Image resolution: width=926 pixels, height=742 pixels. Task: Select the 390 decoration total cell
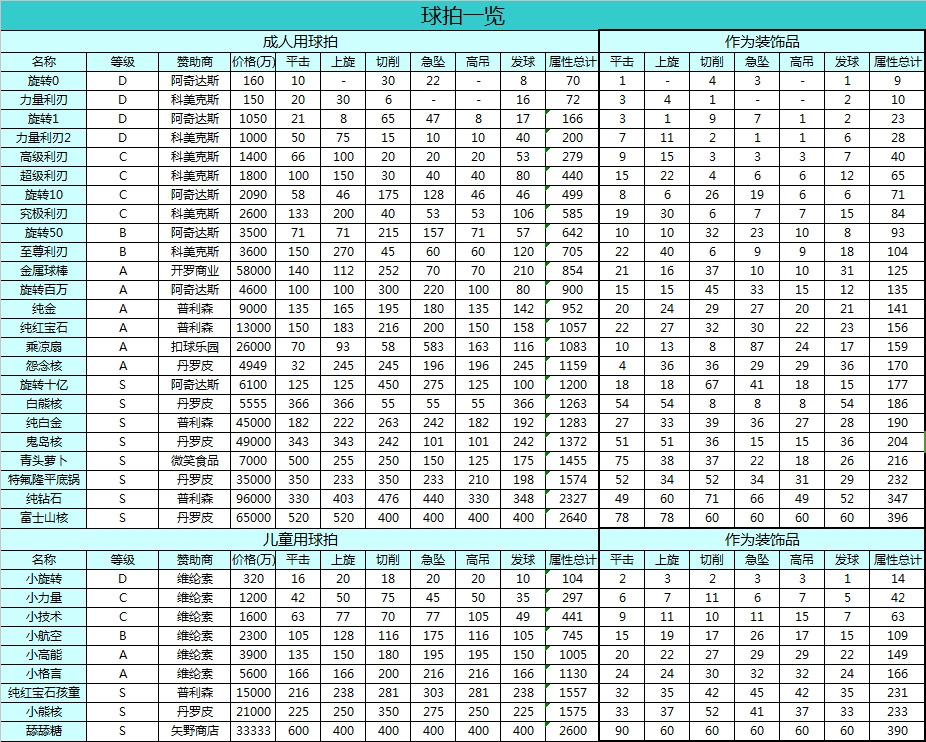click(x=897, y=731)
